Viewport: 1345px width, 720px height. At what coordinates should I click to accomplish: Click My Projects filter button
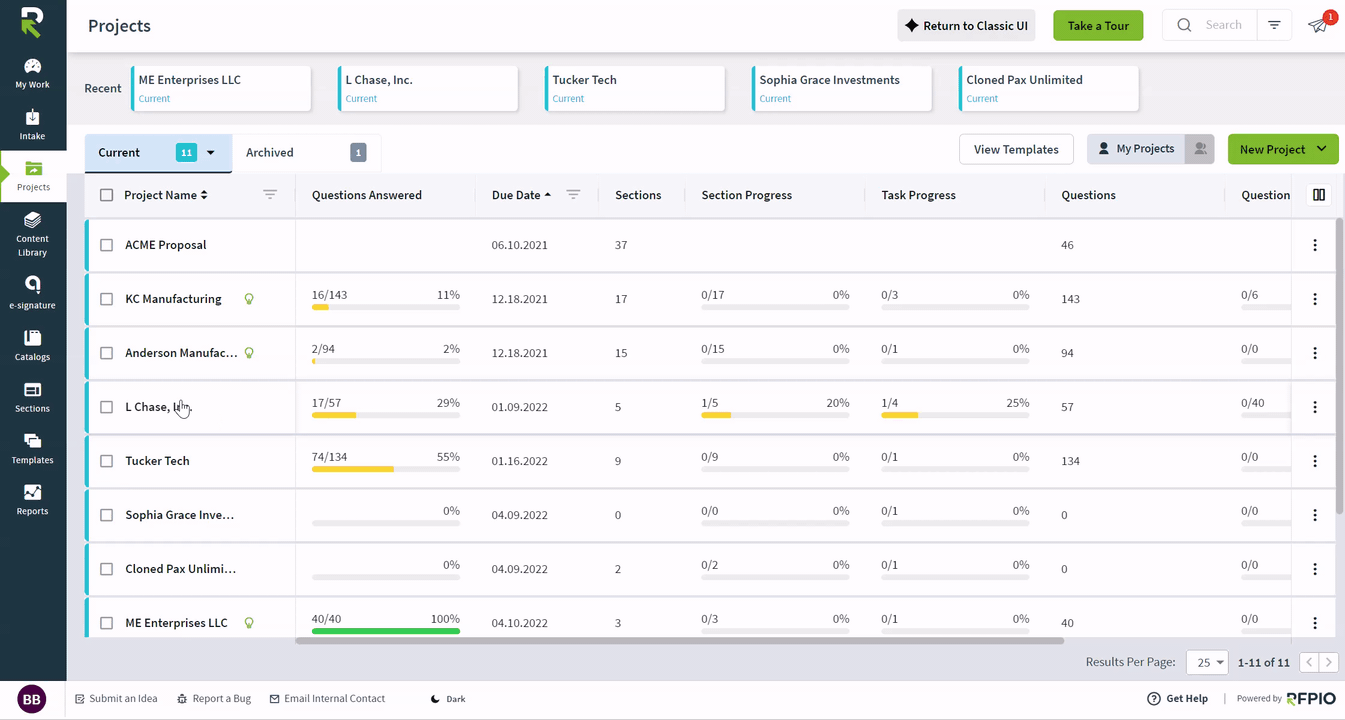click(1136, 149)
